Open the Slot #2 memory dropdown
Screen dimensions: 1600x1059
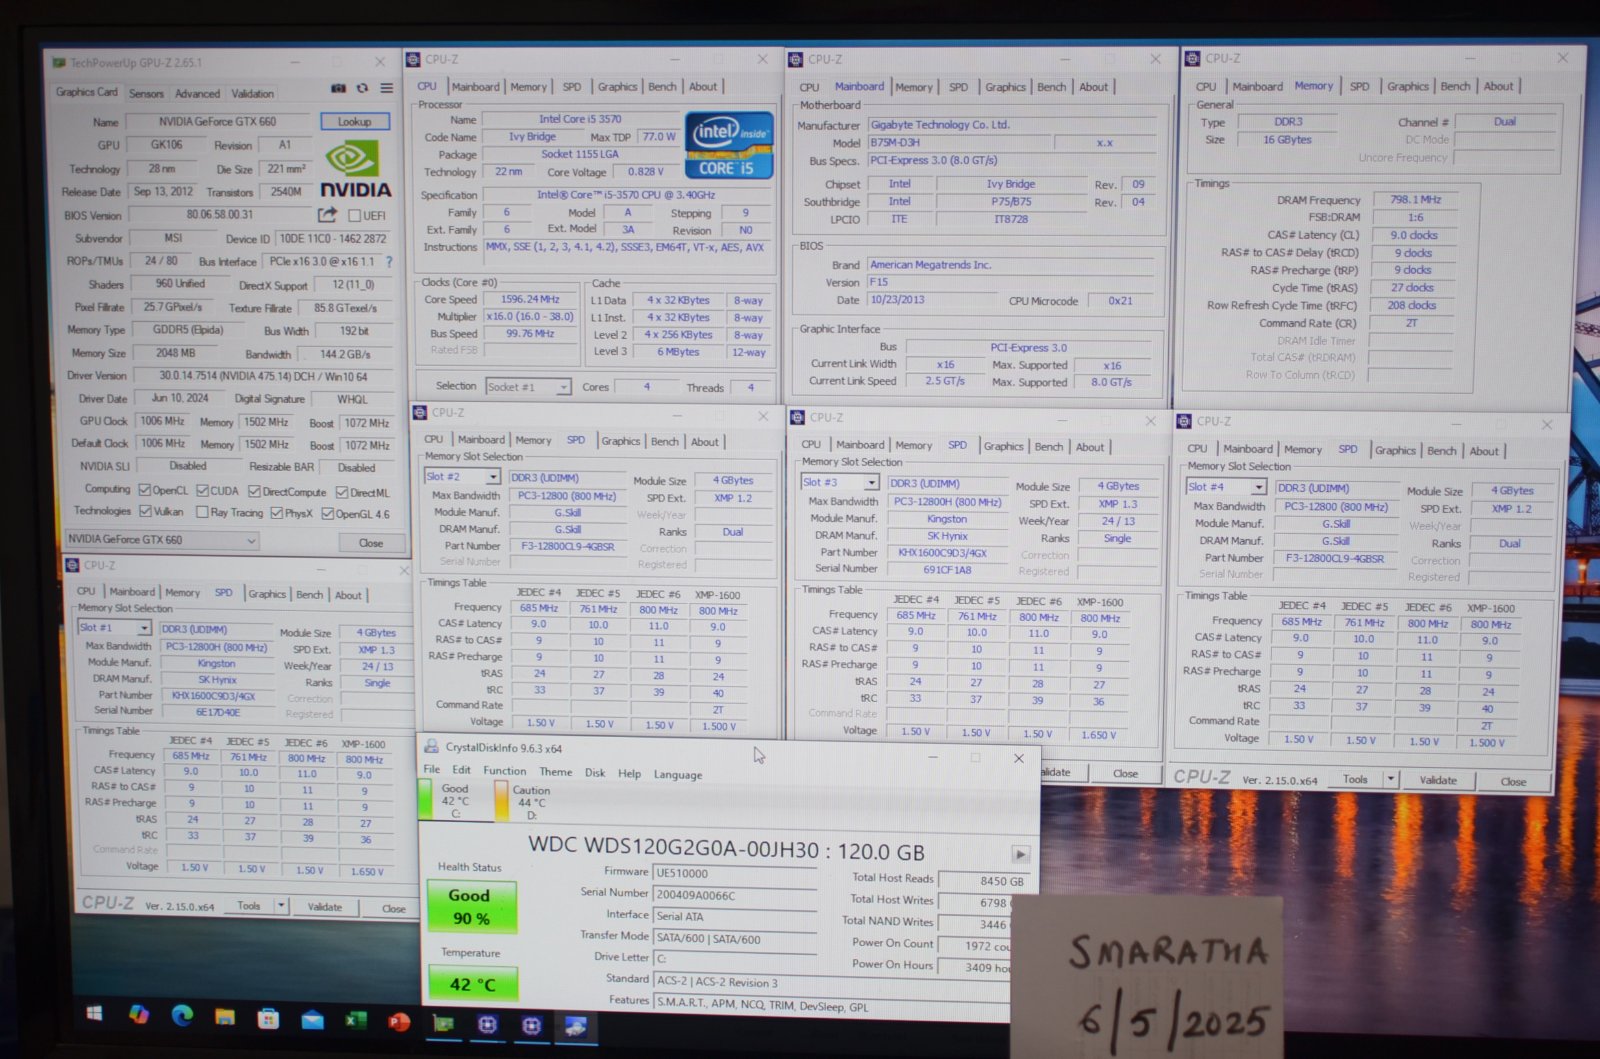coord(461,477)
